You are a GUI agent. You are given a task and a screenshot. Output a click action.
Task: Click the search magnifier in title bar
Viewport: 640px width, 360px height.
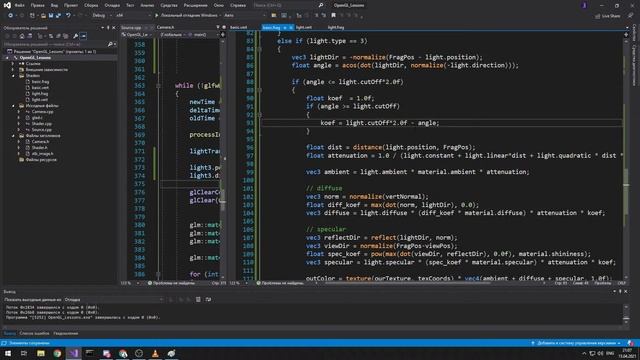(321, 5)
